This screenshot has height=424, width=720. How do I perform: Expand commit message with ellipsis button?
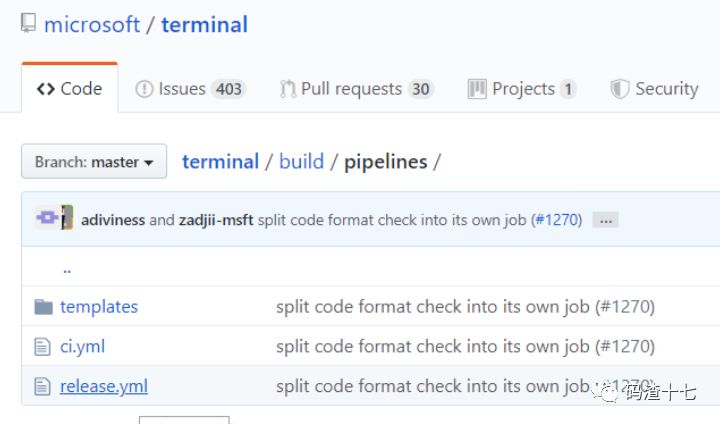point(606,220)
